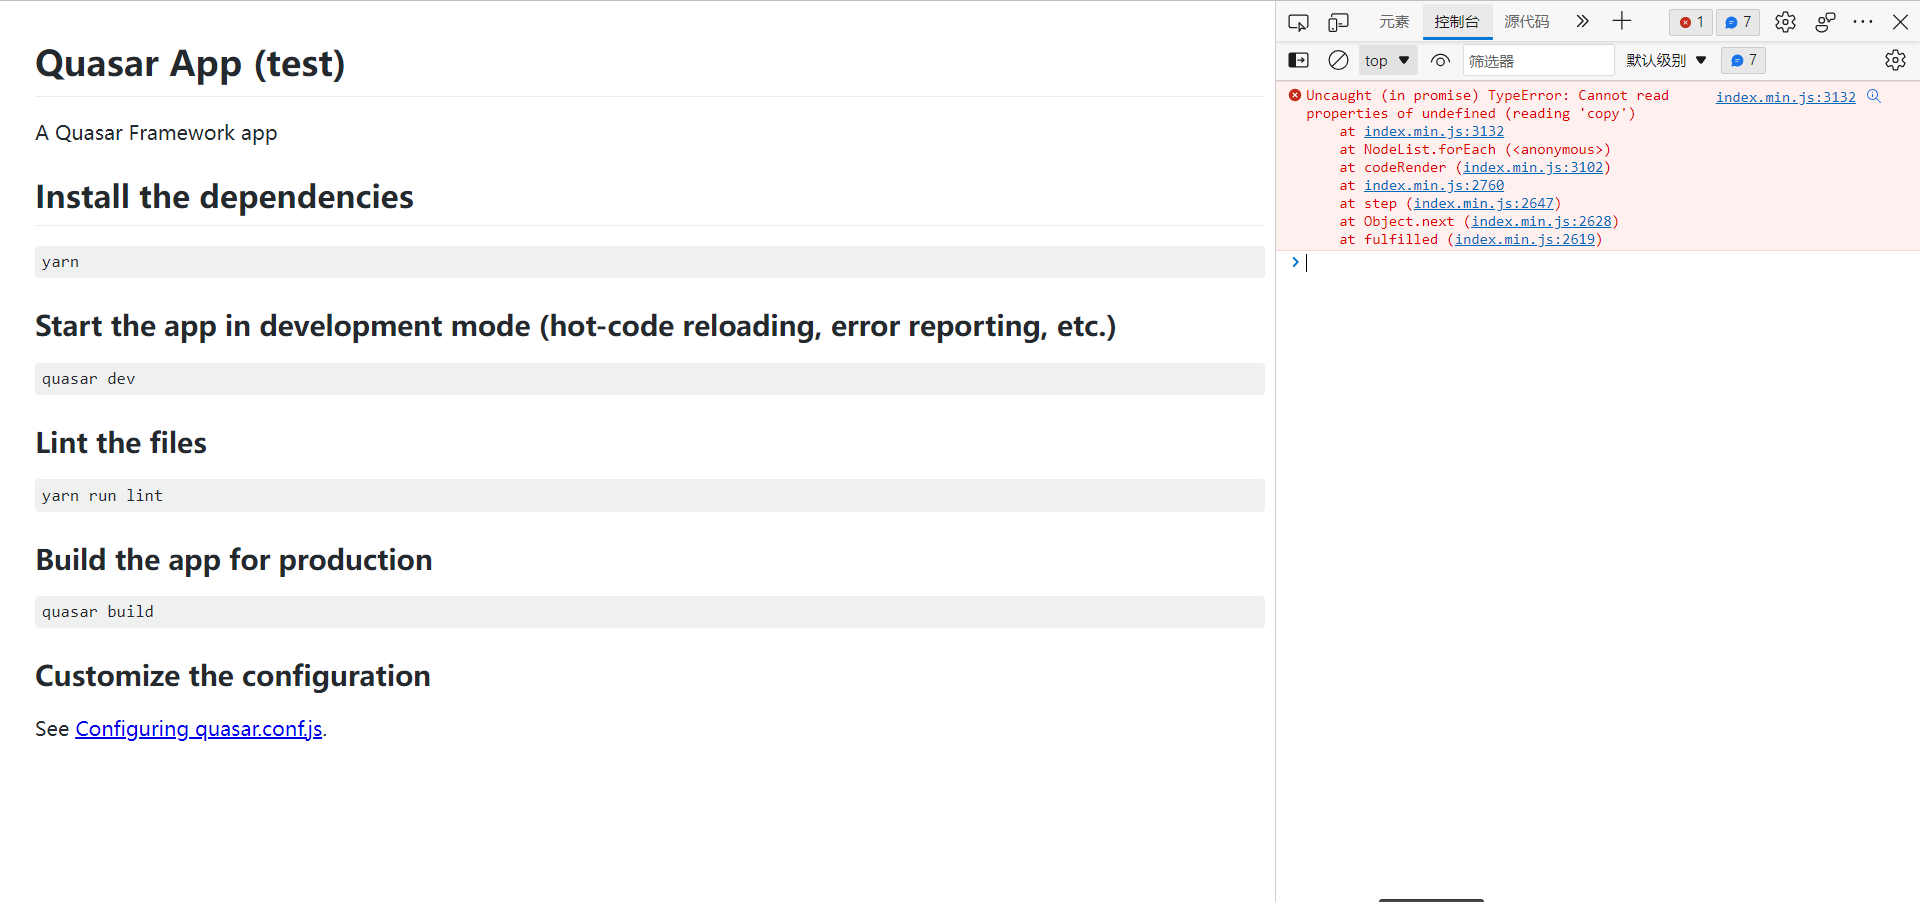Screen dimensions: 1920x902
Task: Click the 筛选器 filter input field
Action: (1538, 60)
